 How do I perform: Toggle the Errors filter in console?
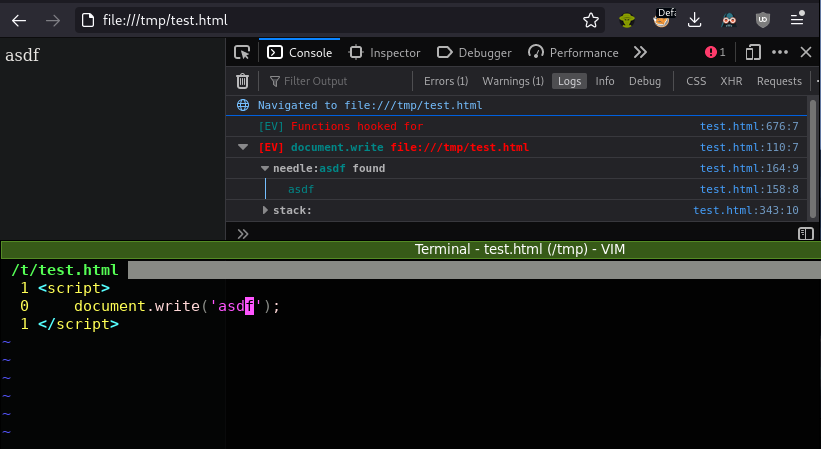[x=445, y=81]
